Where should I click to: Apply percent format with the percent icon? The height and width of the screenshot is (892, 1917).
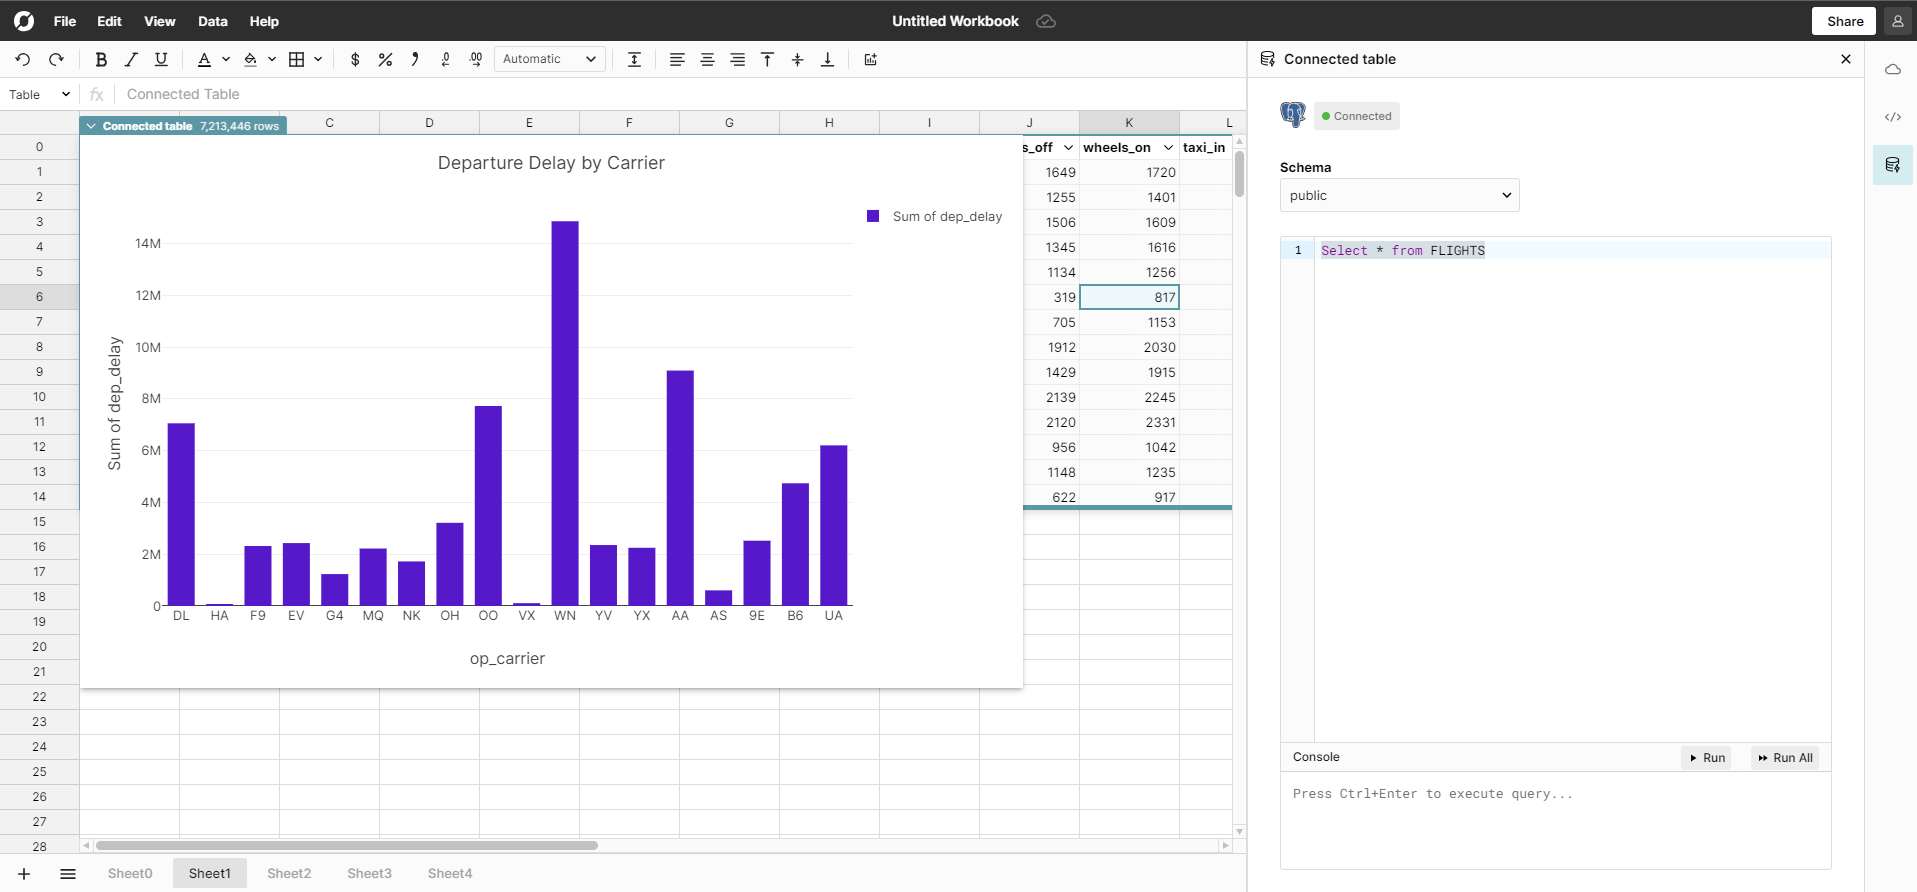(x=385, y=60)
